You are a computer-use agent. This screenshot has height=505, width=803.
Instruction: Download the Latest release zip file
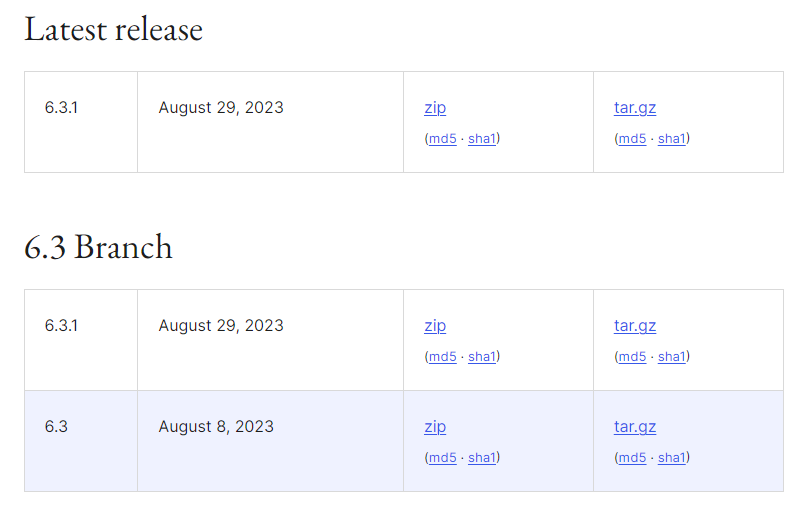435,108
